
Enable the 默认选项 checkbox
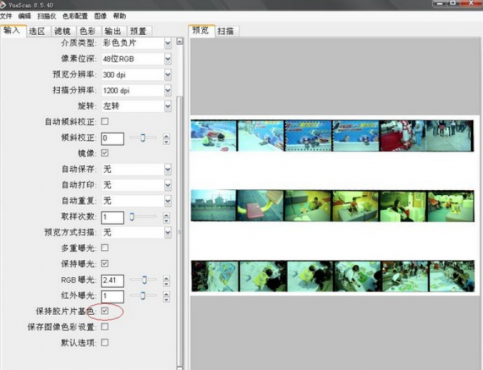tap(105, 342)
